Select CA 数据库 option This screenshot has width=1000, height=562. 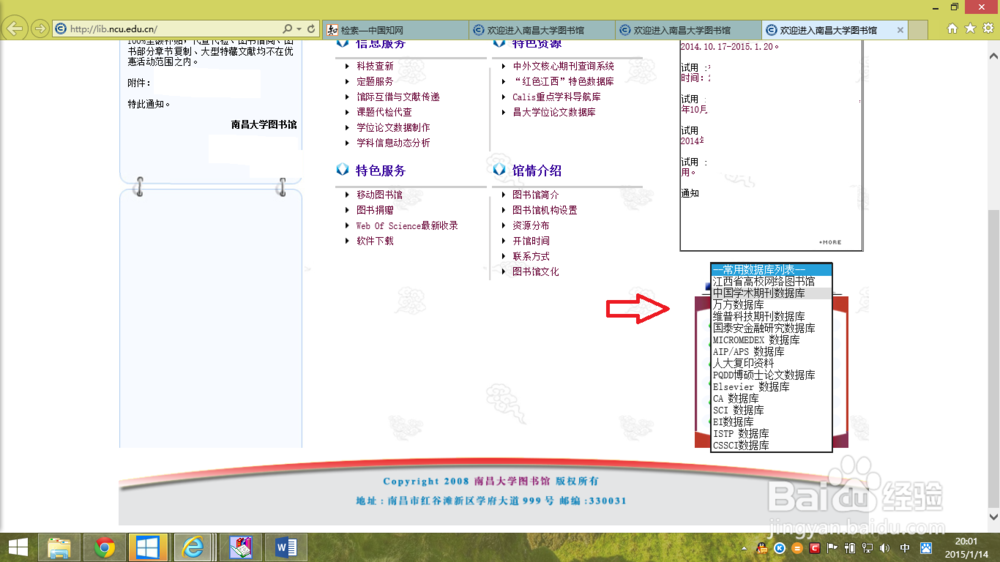click(771, 399)
